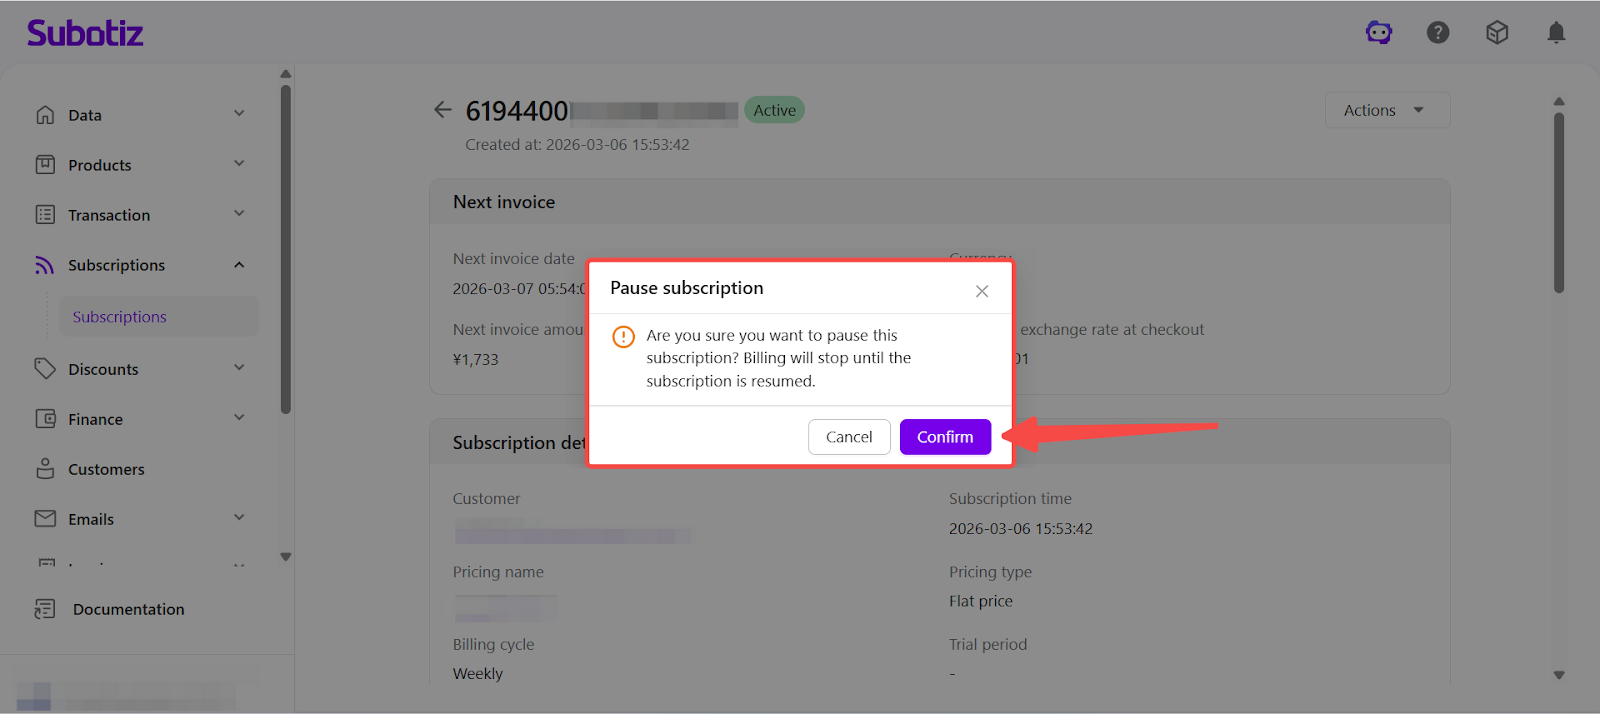Go back using the left arrow icon
1600x714 pixels.
click(x=443, y=110)
